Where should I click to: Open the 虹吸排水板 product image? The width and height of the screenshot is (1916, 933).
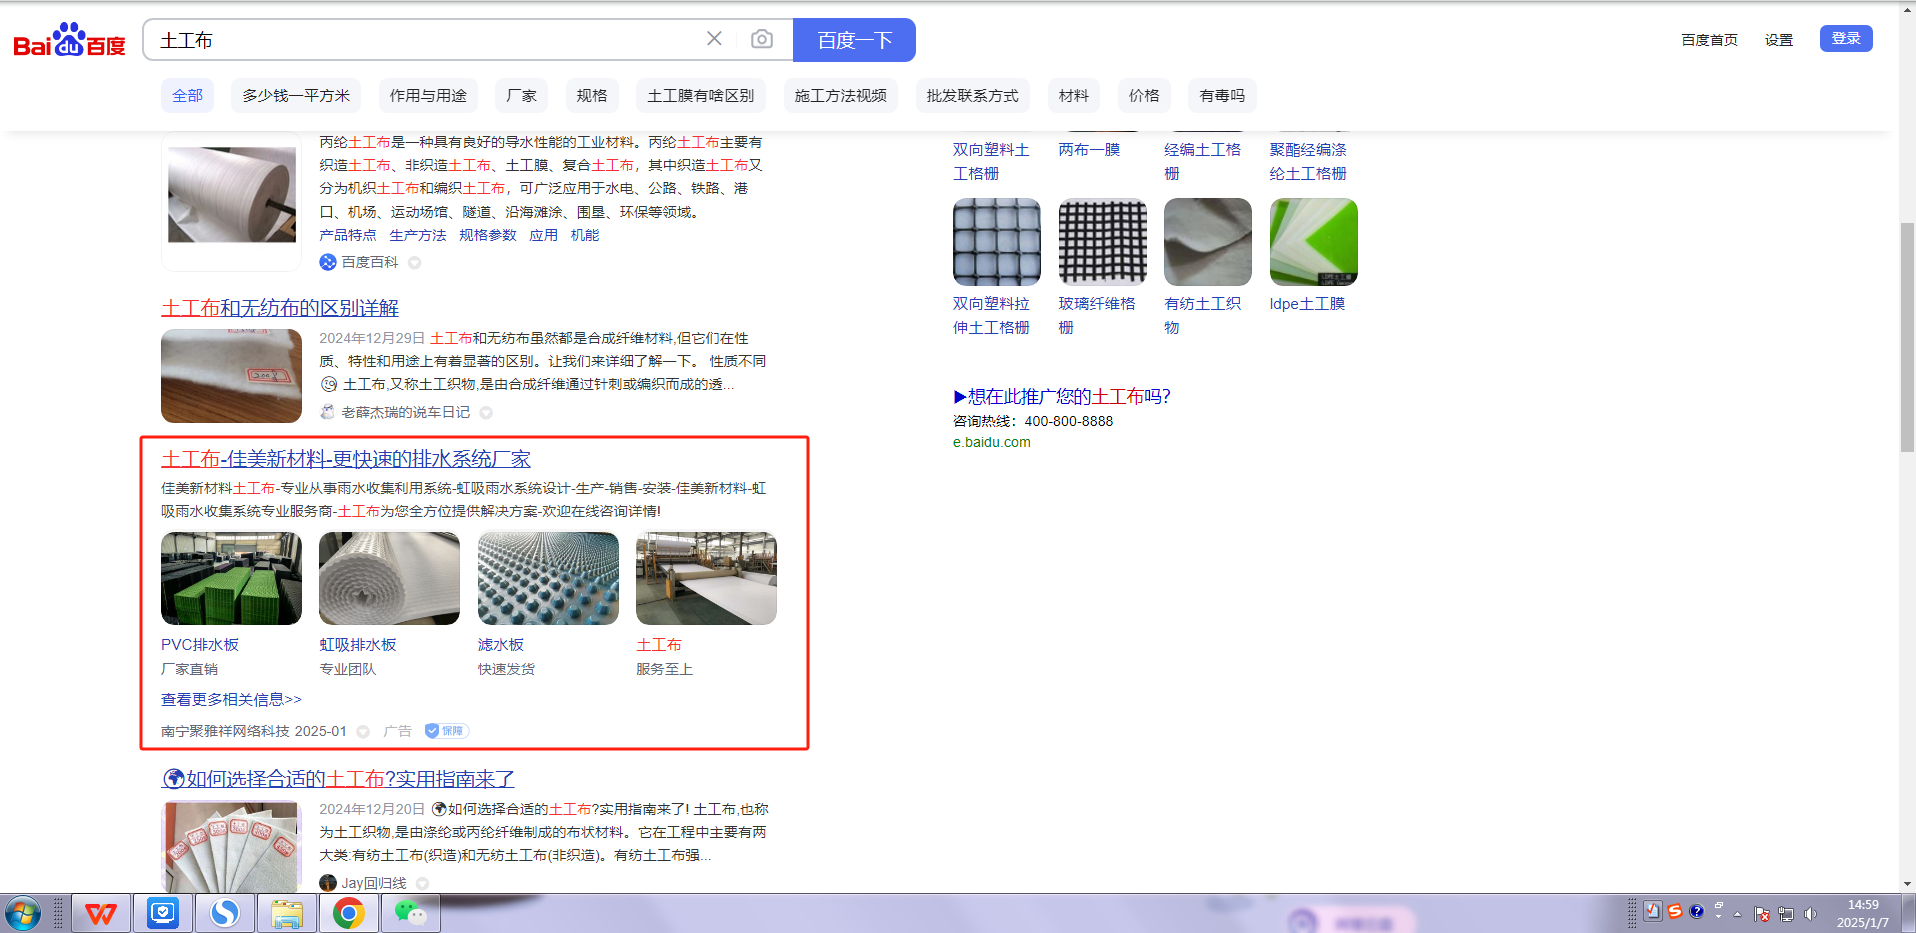pos(389,578)
